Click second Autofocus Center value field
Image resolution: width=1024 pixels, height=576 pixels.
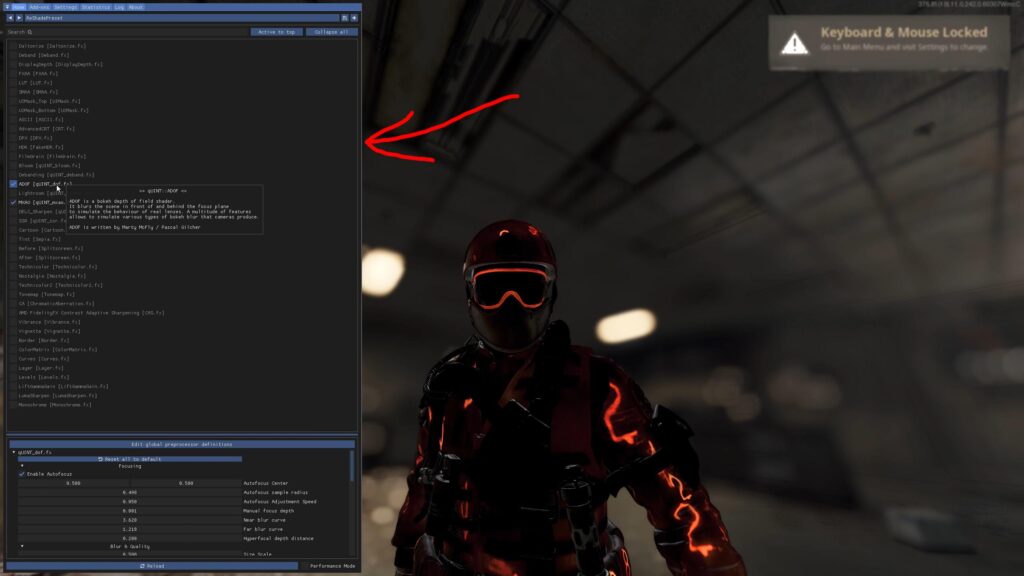tap(186, 483)
